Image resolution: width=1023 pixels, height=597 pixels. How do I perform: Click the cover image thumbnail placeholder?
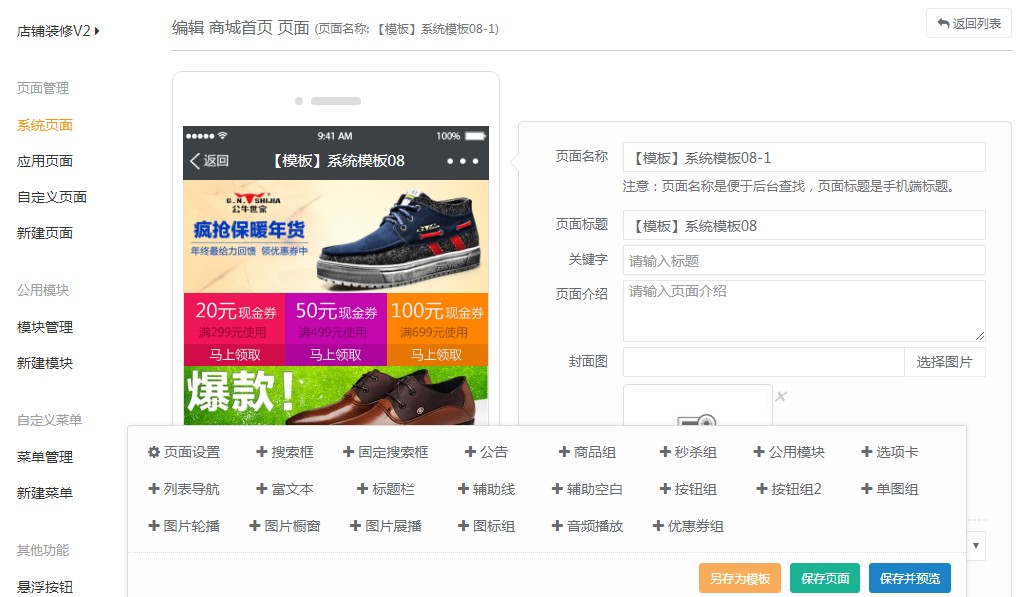pos(697,405)
